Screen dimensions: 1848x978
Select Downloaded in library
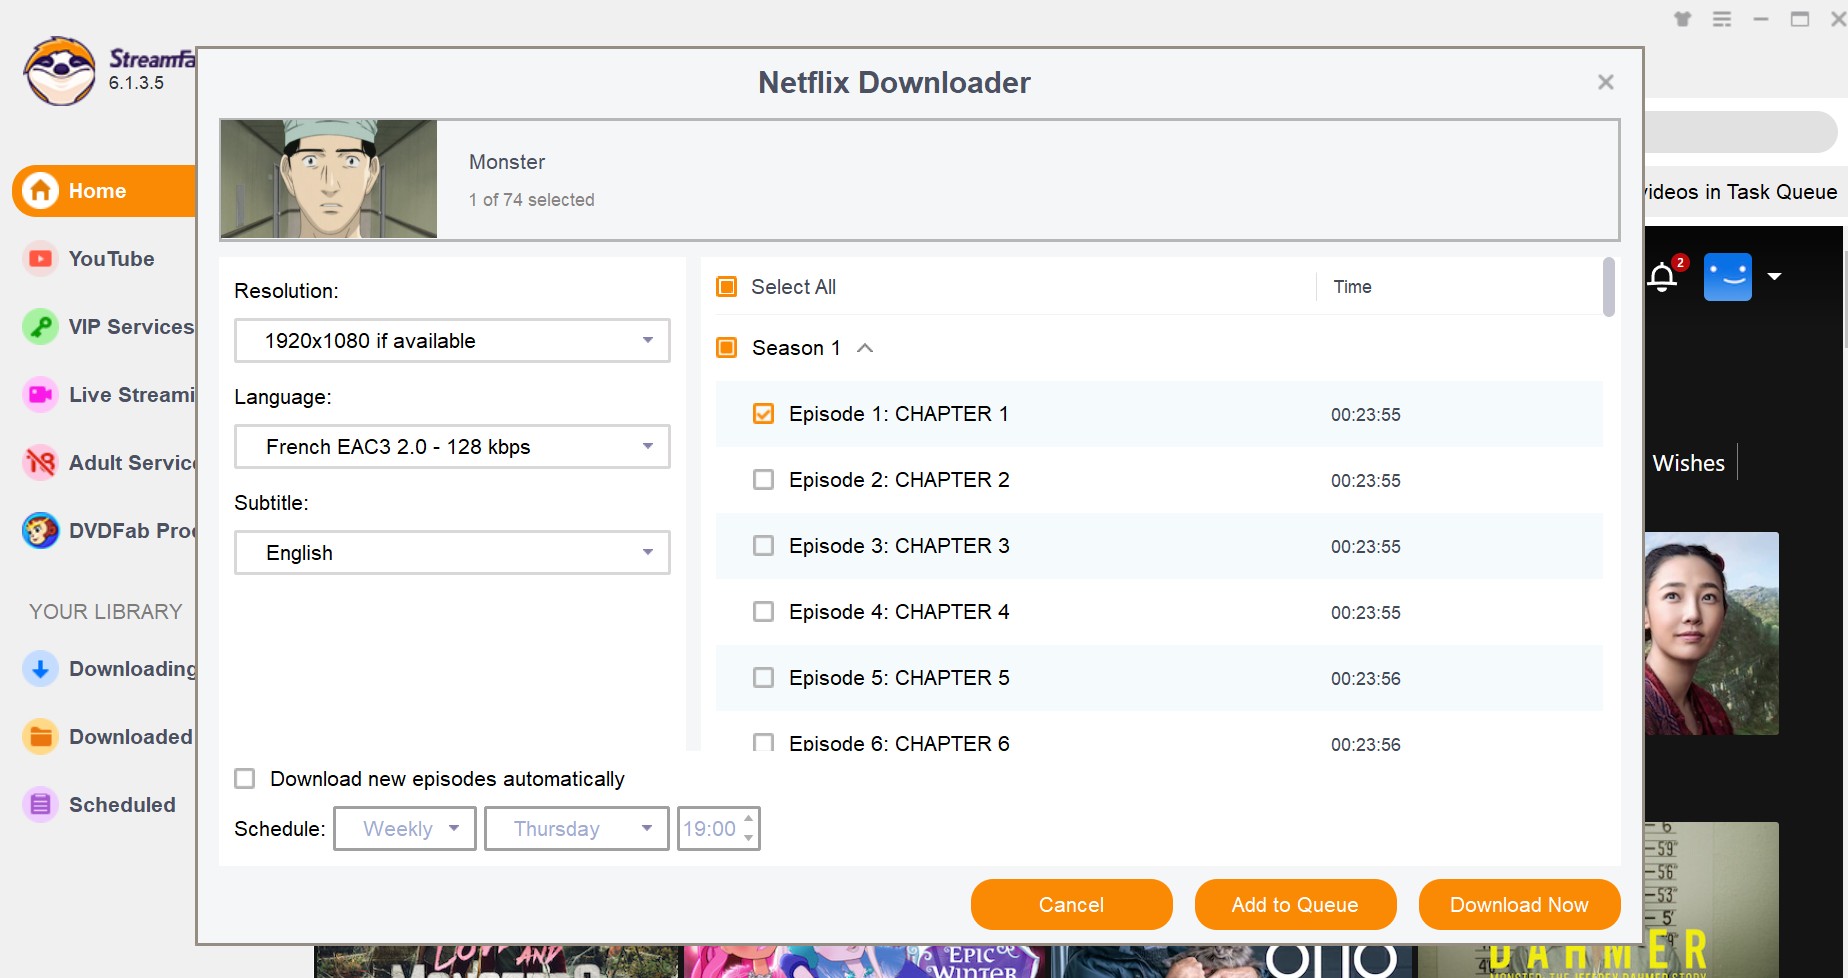pyautogui.click(x=131, y=737)
